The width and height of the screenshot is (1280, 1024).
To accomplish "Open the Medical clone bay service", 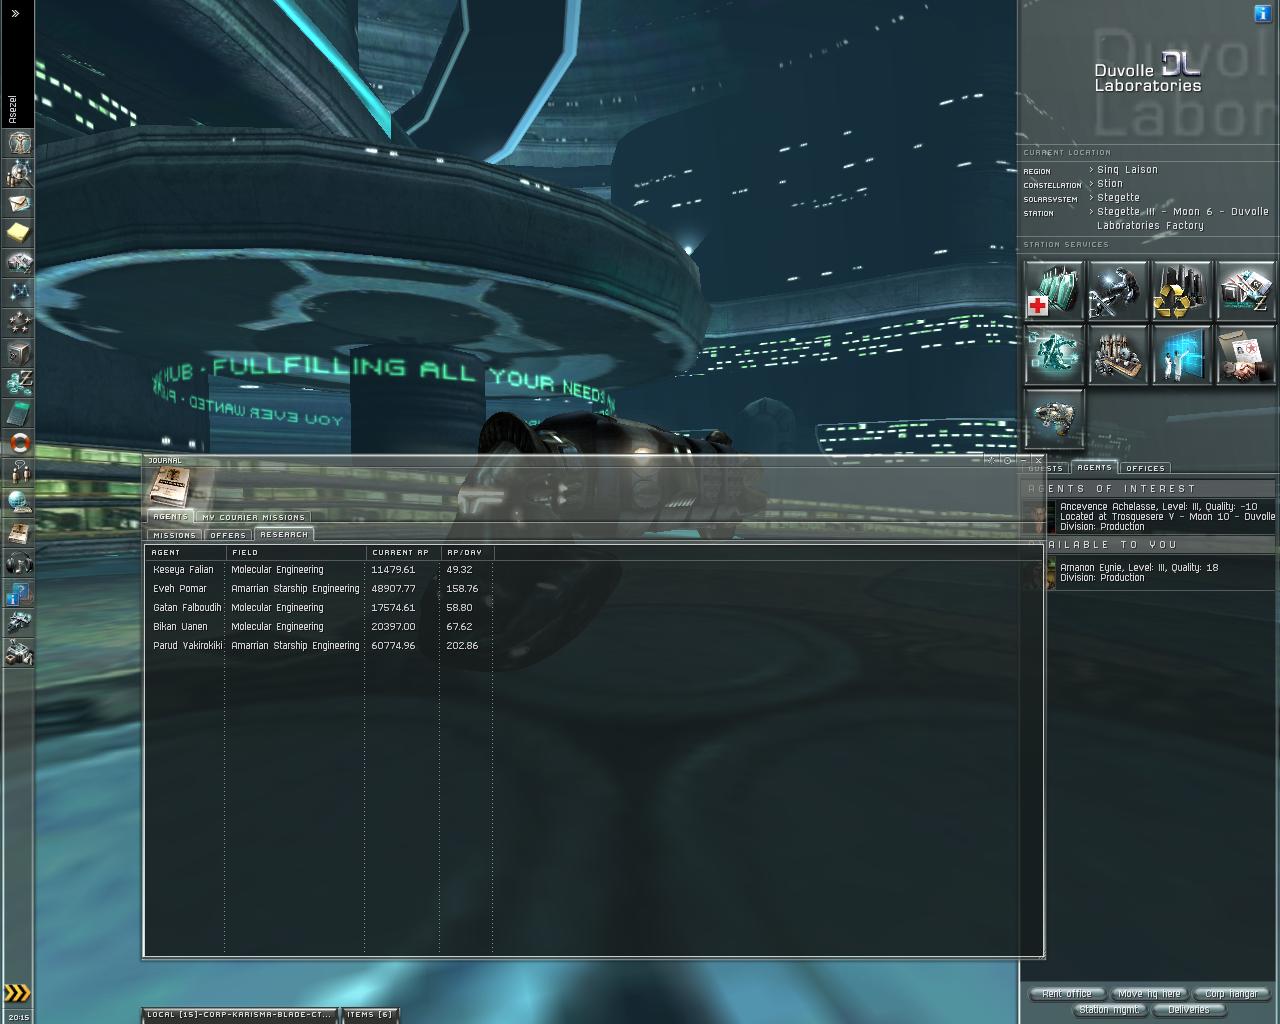I will pos(1054,291).
